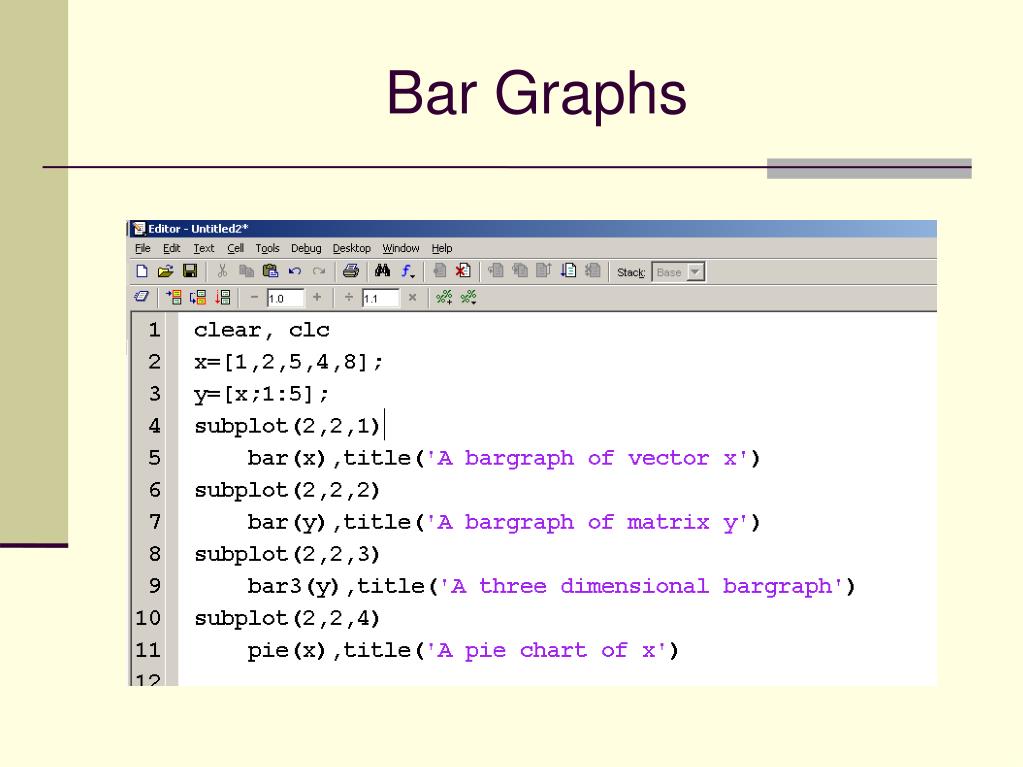
Task: Open the Tools menu
Action: click(x=267, y=248)
